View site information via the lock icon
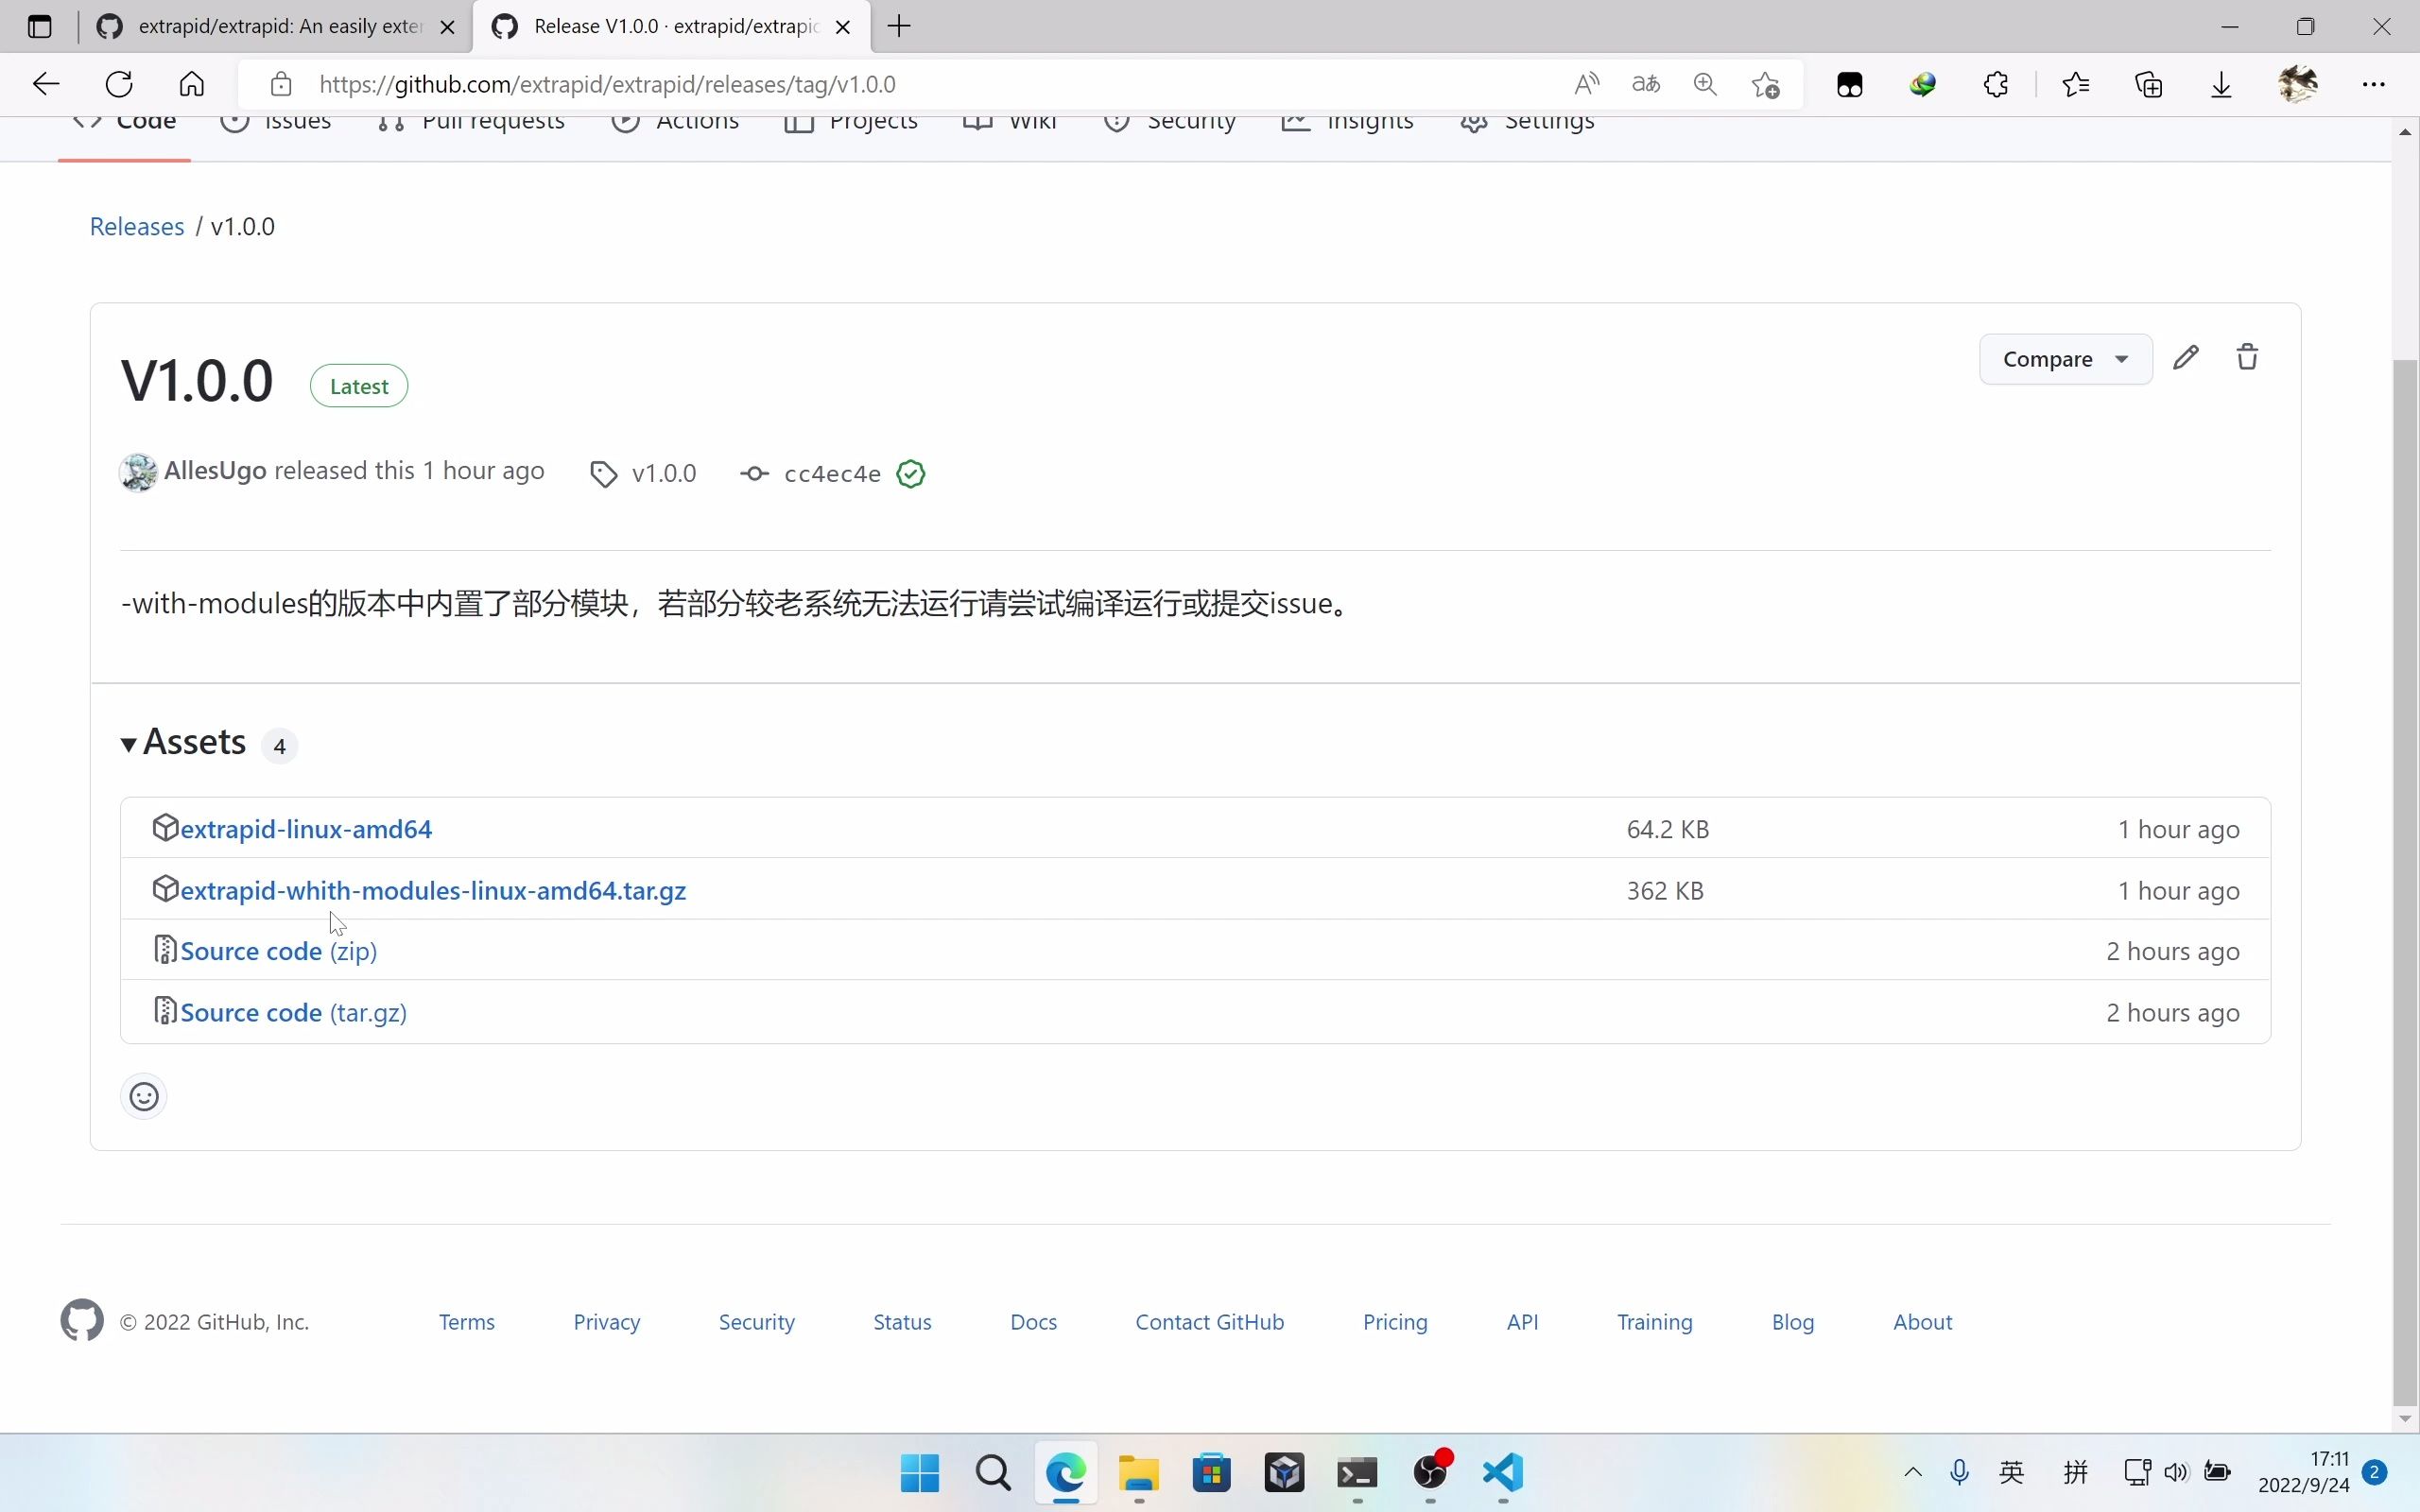The height and width of the screenshot is (1512, 2420). pyautogui.click(x=281, y=84)
